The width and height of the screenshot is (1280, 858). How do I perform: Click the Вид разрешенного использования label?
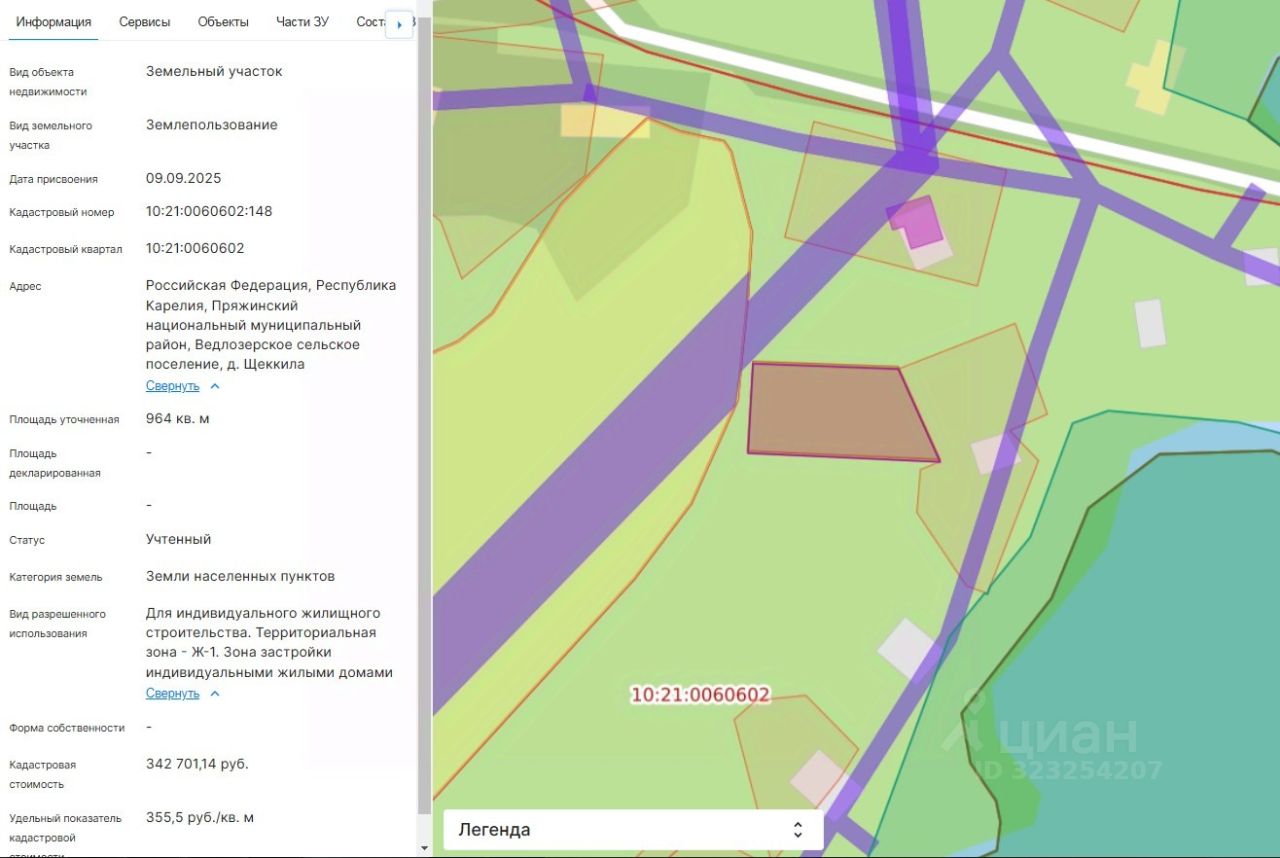point(57,624)
